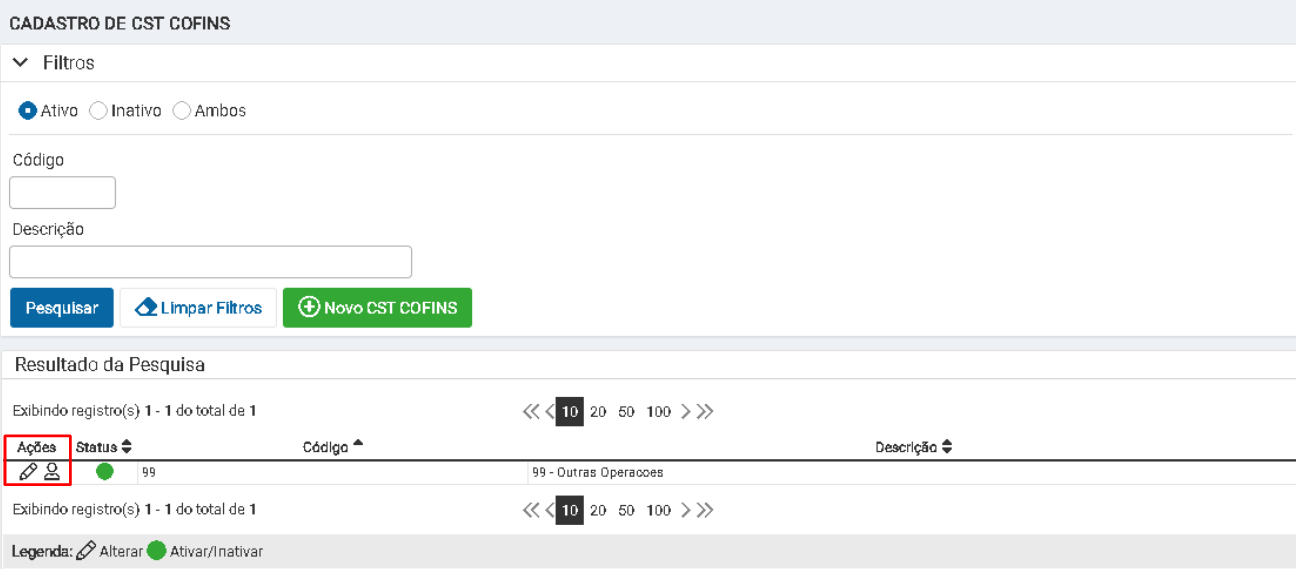Go to the first page in the top pagination
This screenshot has width=1296, height=569.
click(531, 412)
